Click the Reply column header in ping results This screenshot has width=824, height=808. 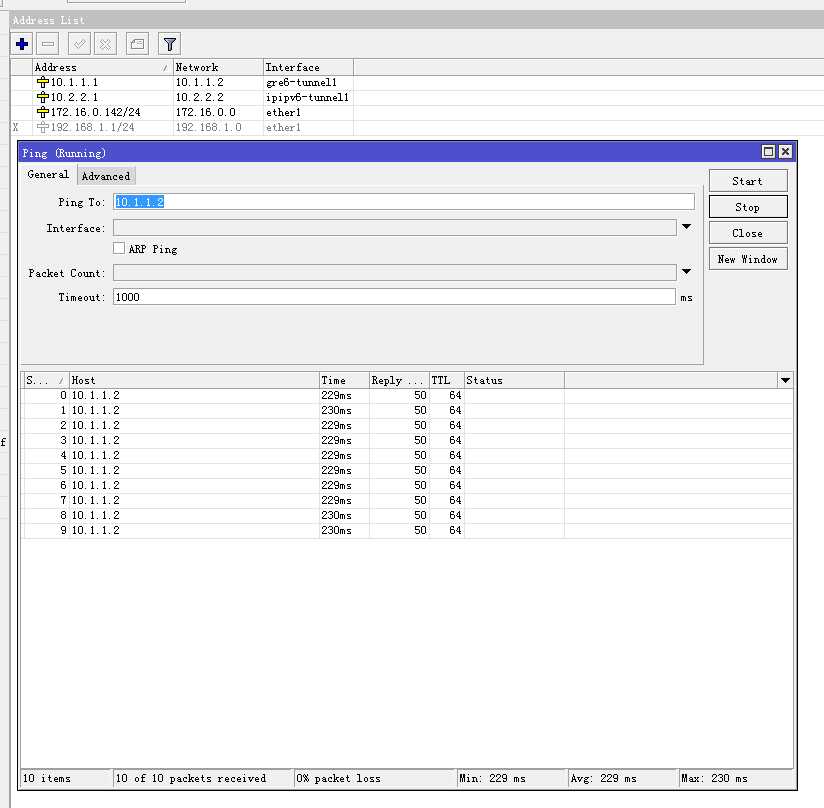pos(398,380)
